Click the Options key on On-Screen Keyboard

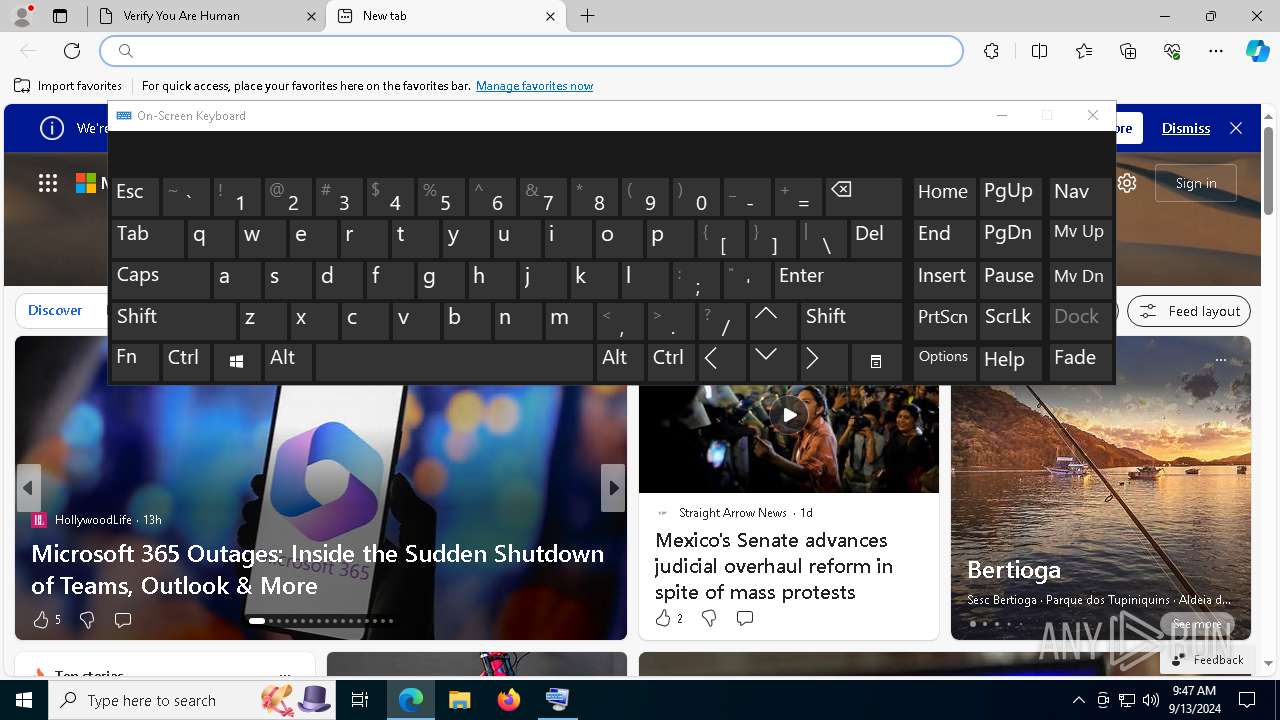(944, 362)
